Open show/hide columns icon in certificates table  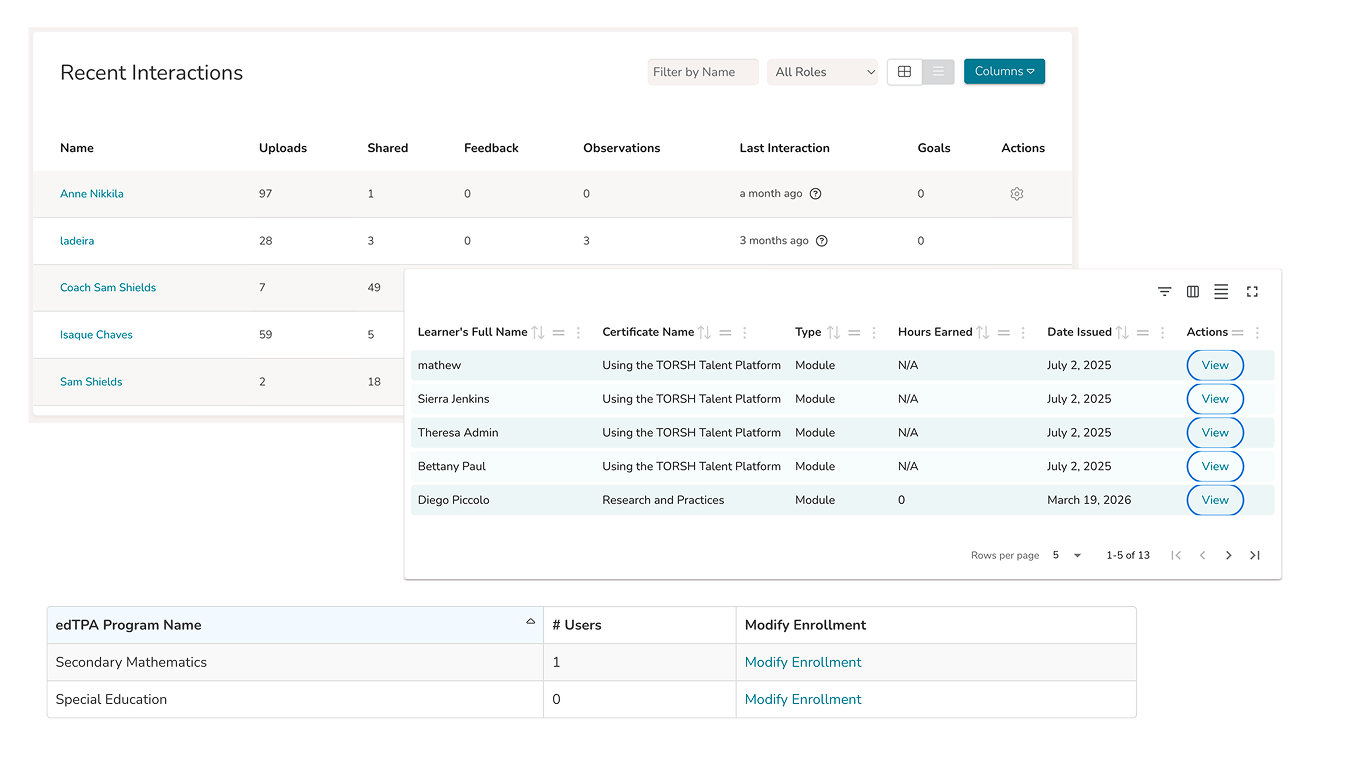click(x=1192, y=292)
